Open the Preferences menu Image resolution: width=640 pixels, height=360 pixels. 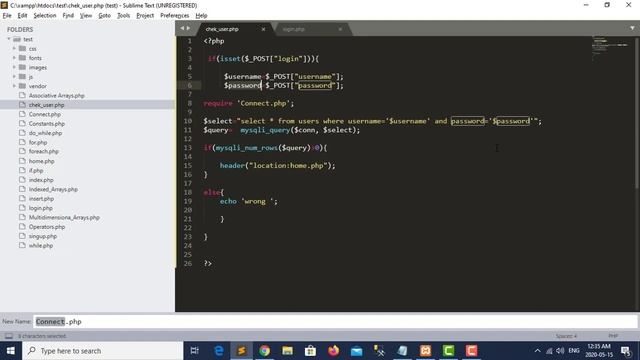coord(174,16)
